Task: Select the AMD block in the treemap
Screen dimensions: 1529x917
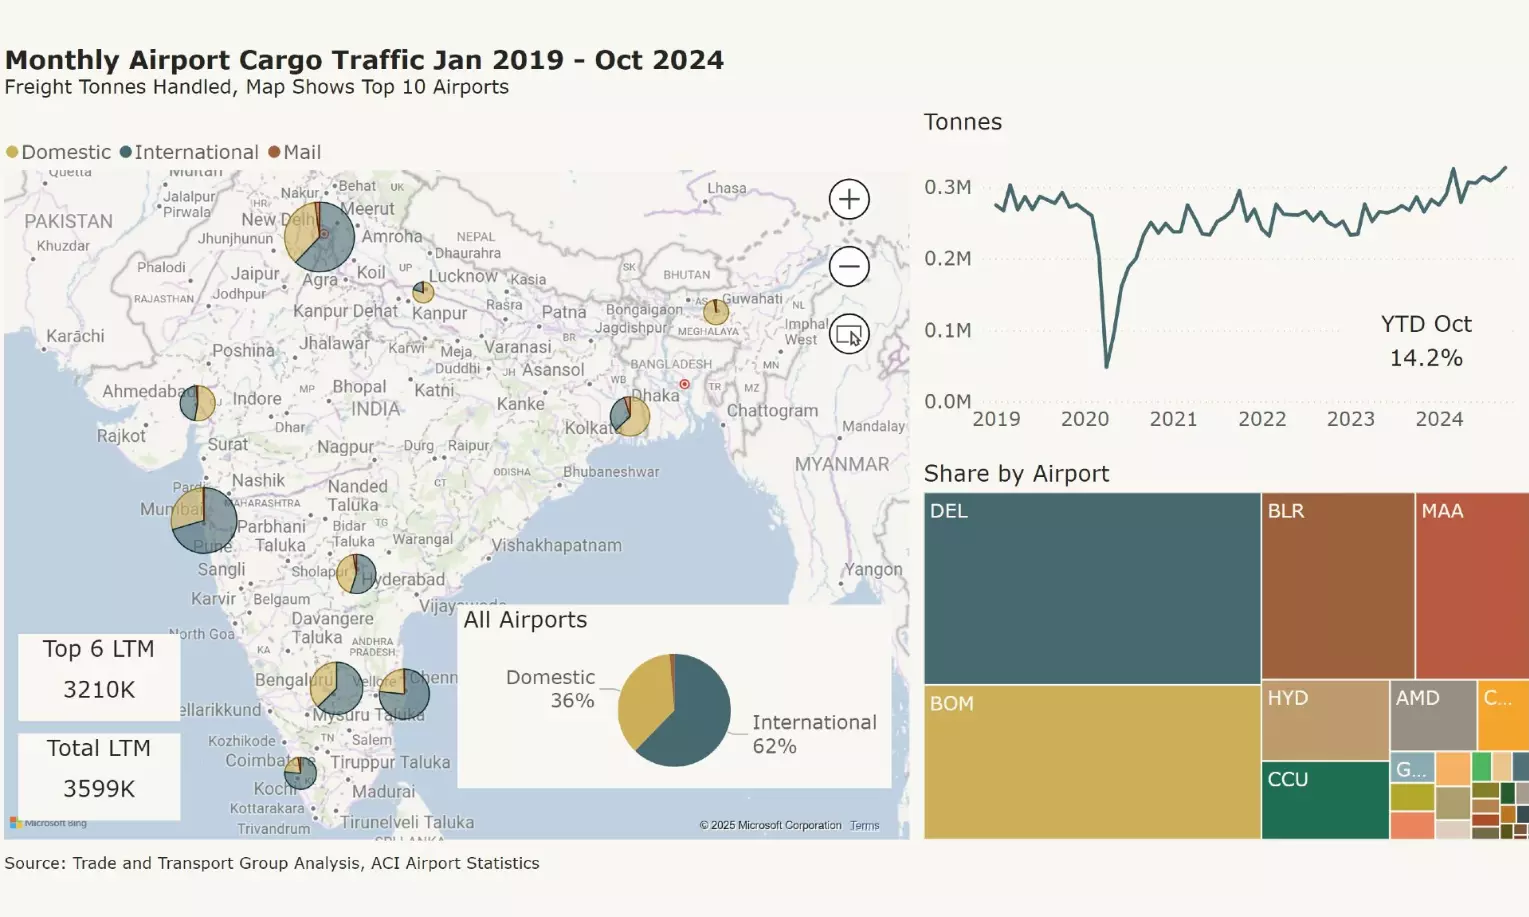Action: 1433,715
